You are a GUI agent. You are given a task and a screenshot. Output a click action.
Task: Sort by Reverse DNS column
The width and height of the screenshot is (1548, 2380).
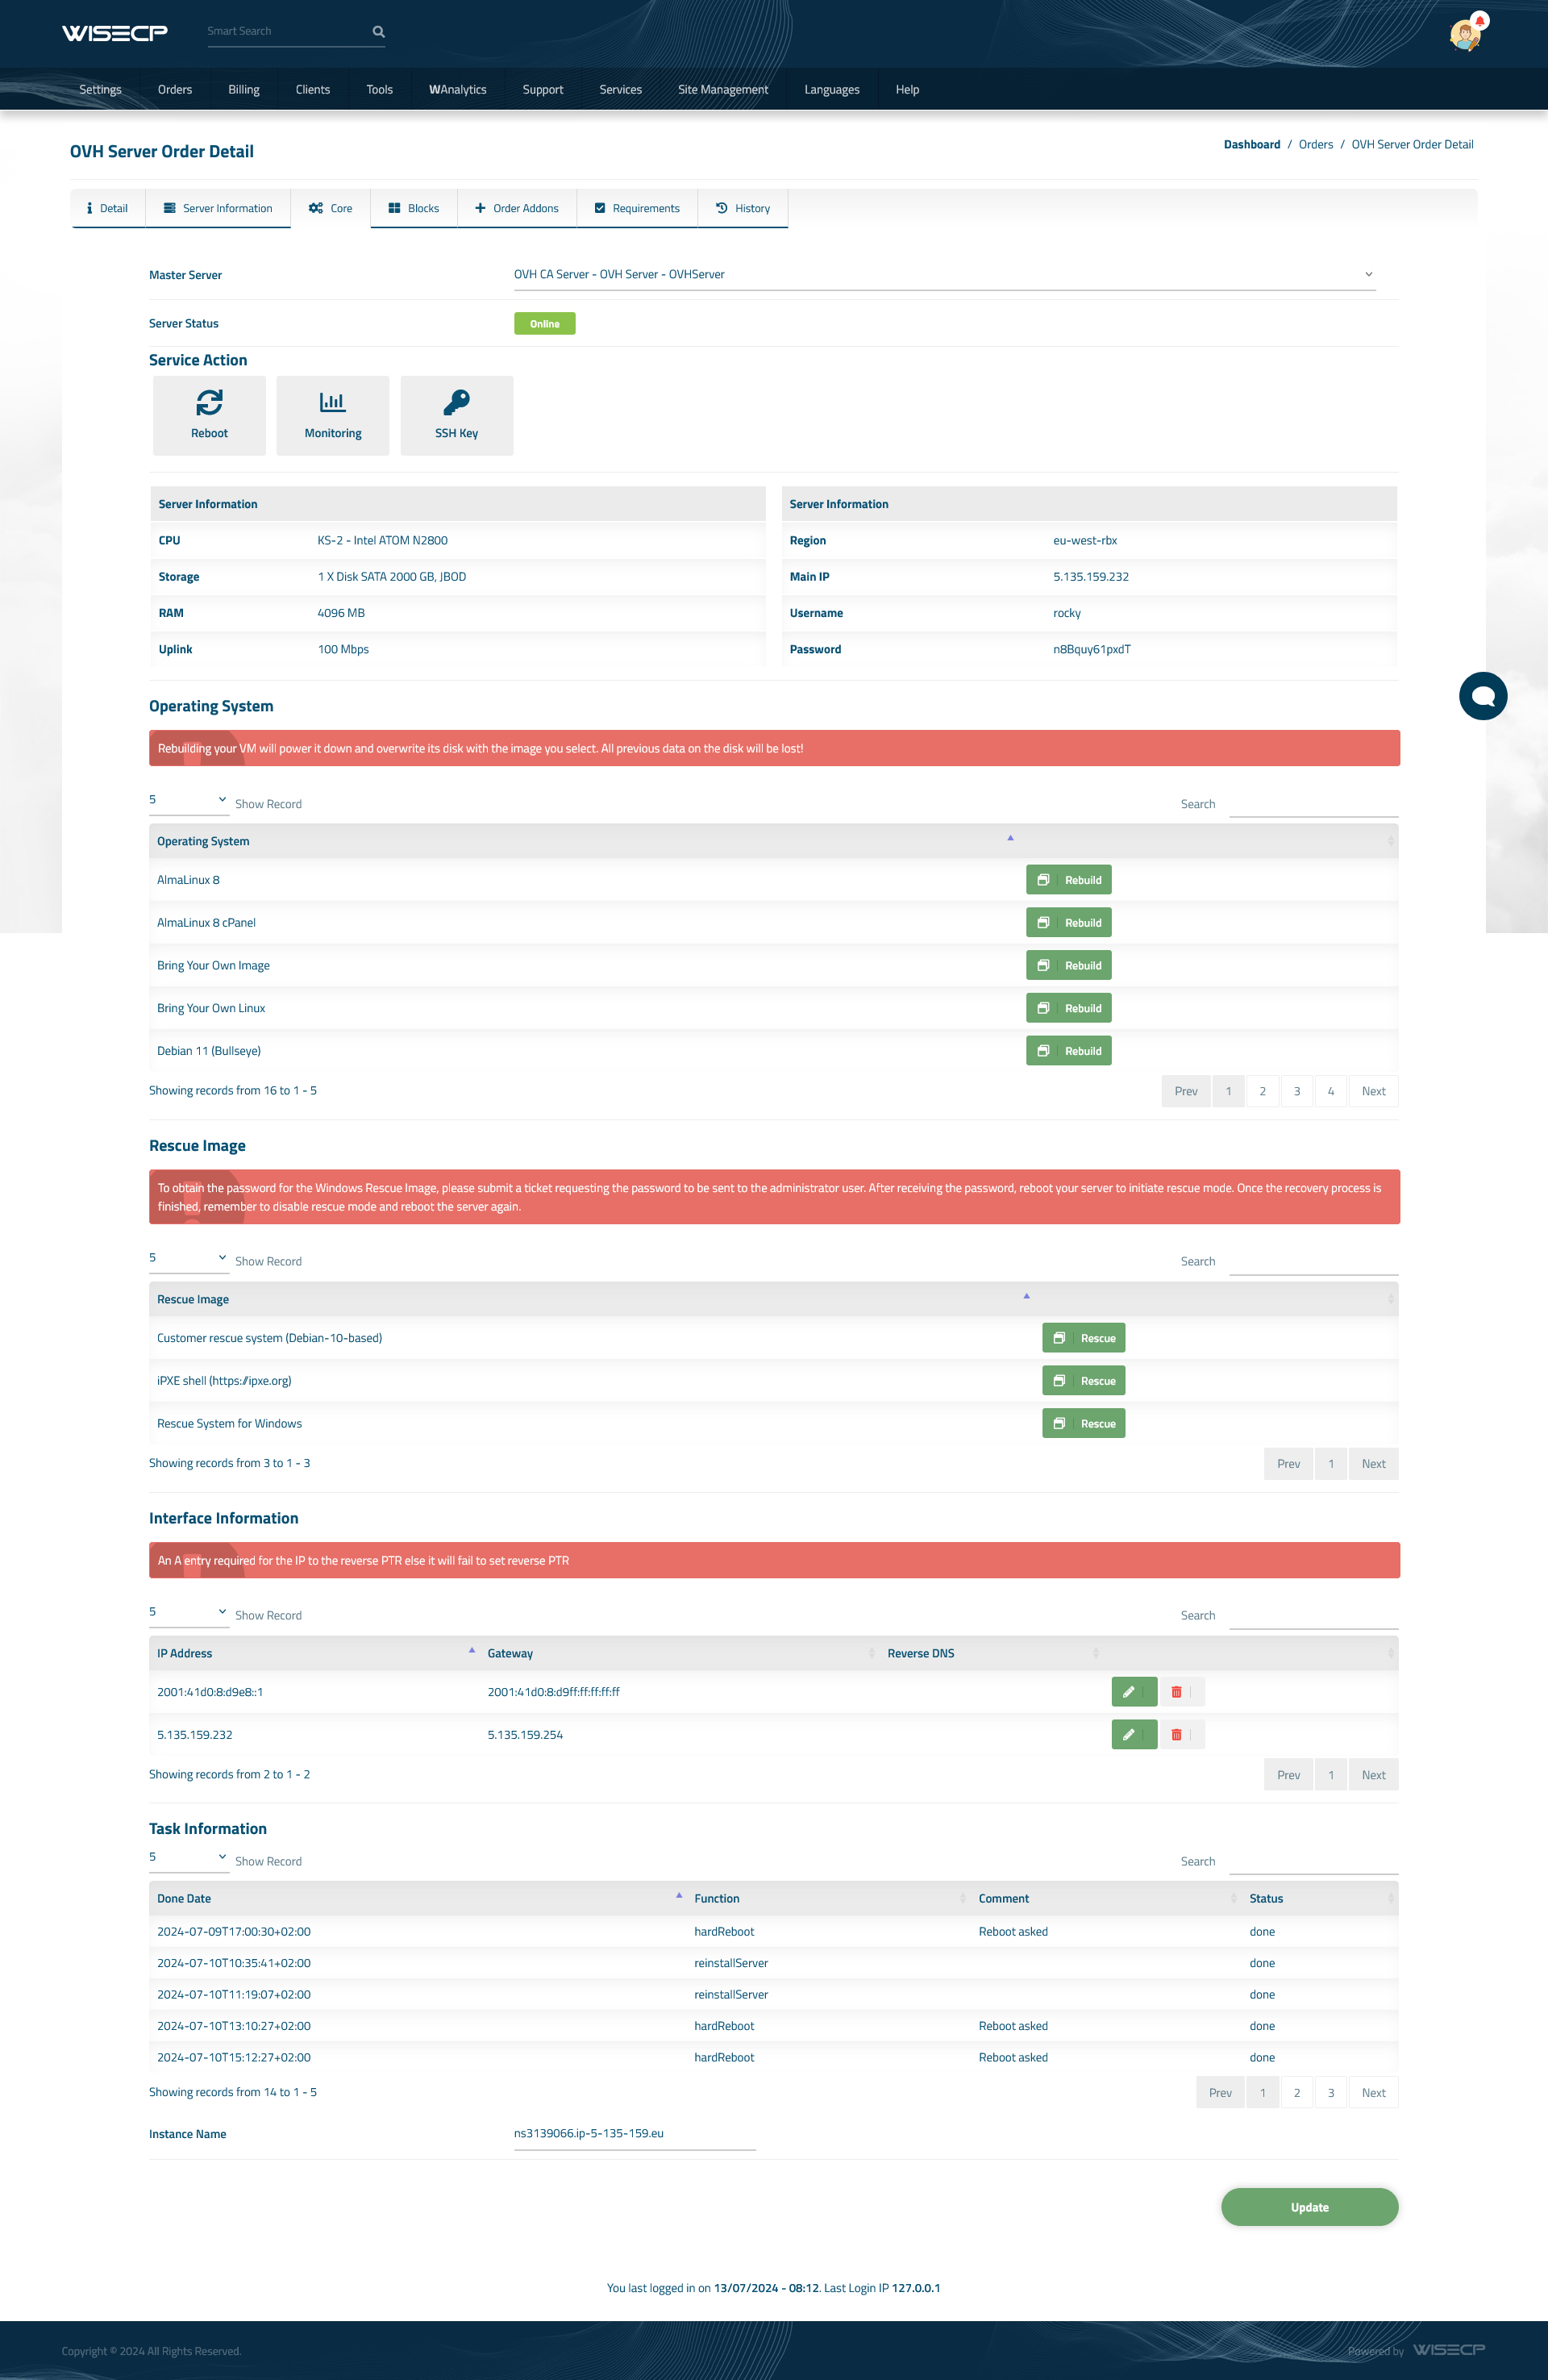coord(992,1653)
